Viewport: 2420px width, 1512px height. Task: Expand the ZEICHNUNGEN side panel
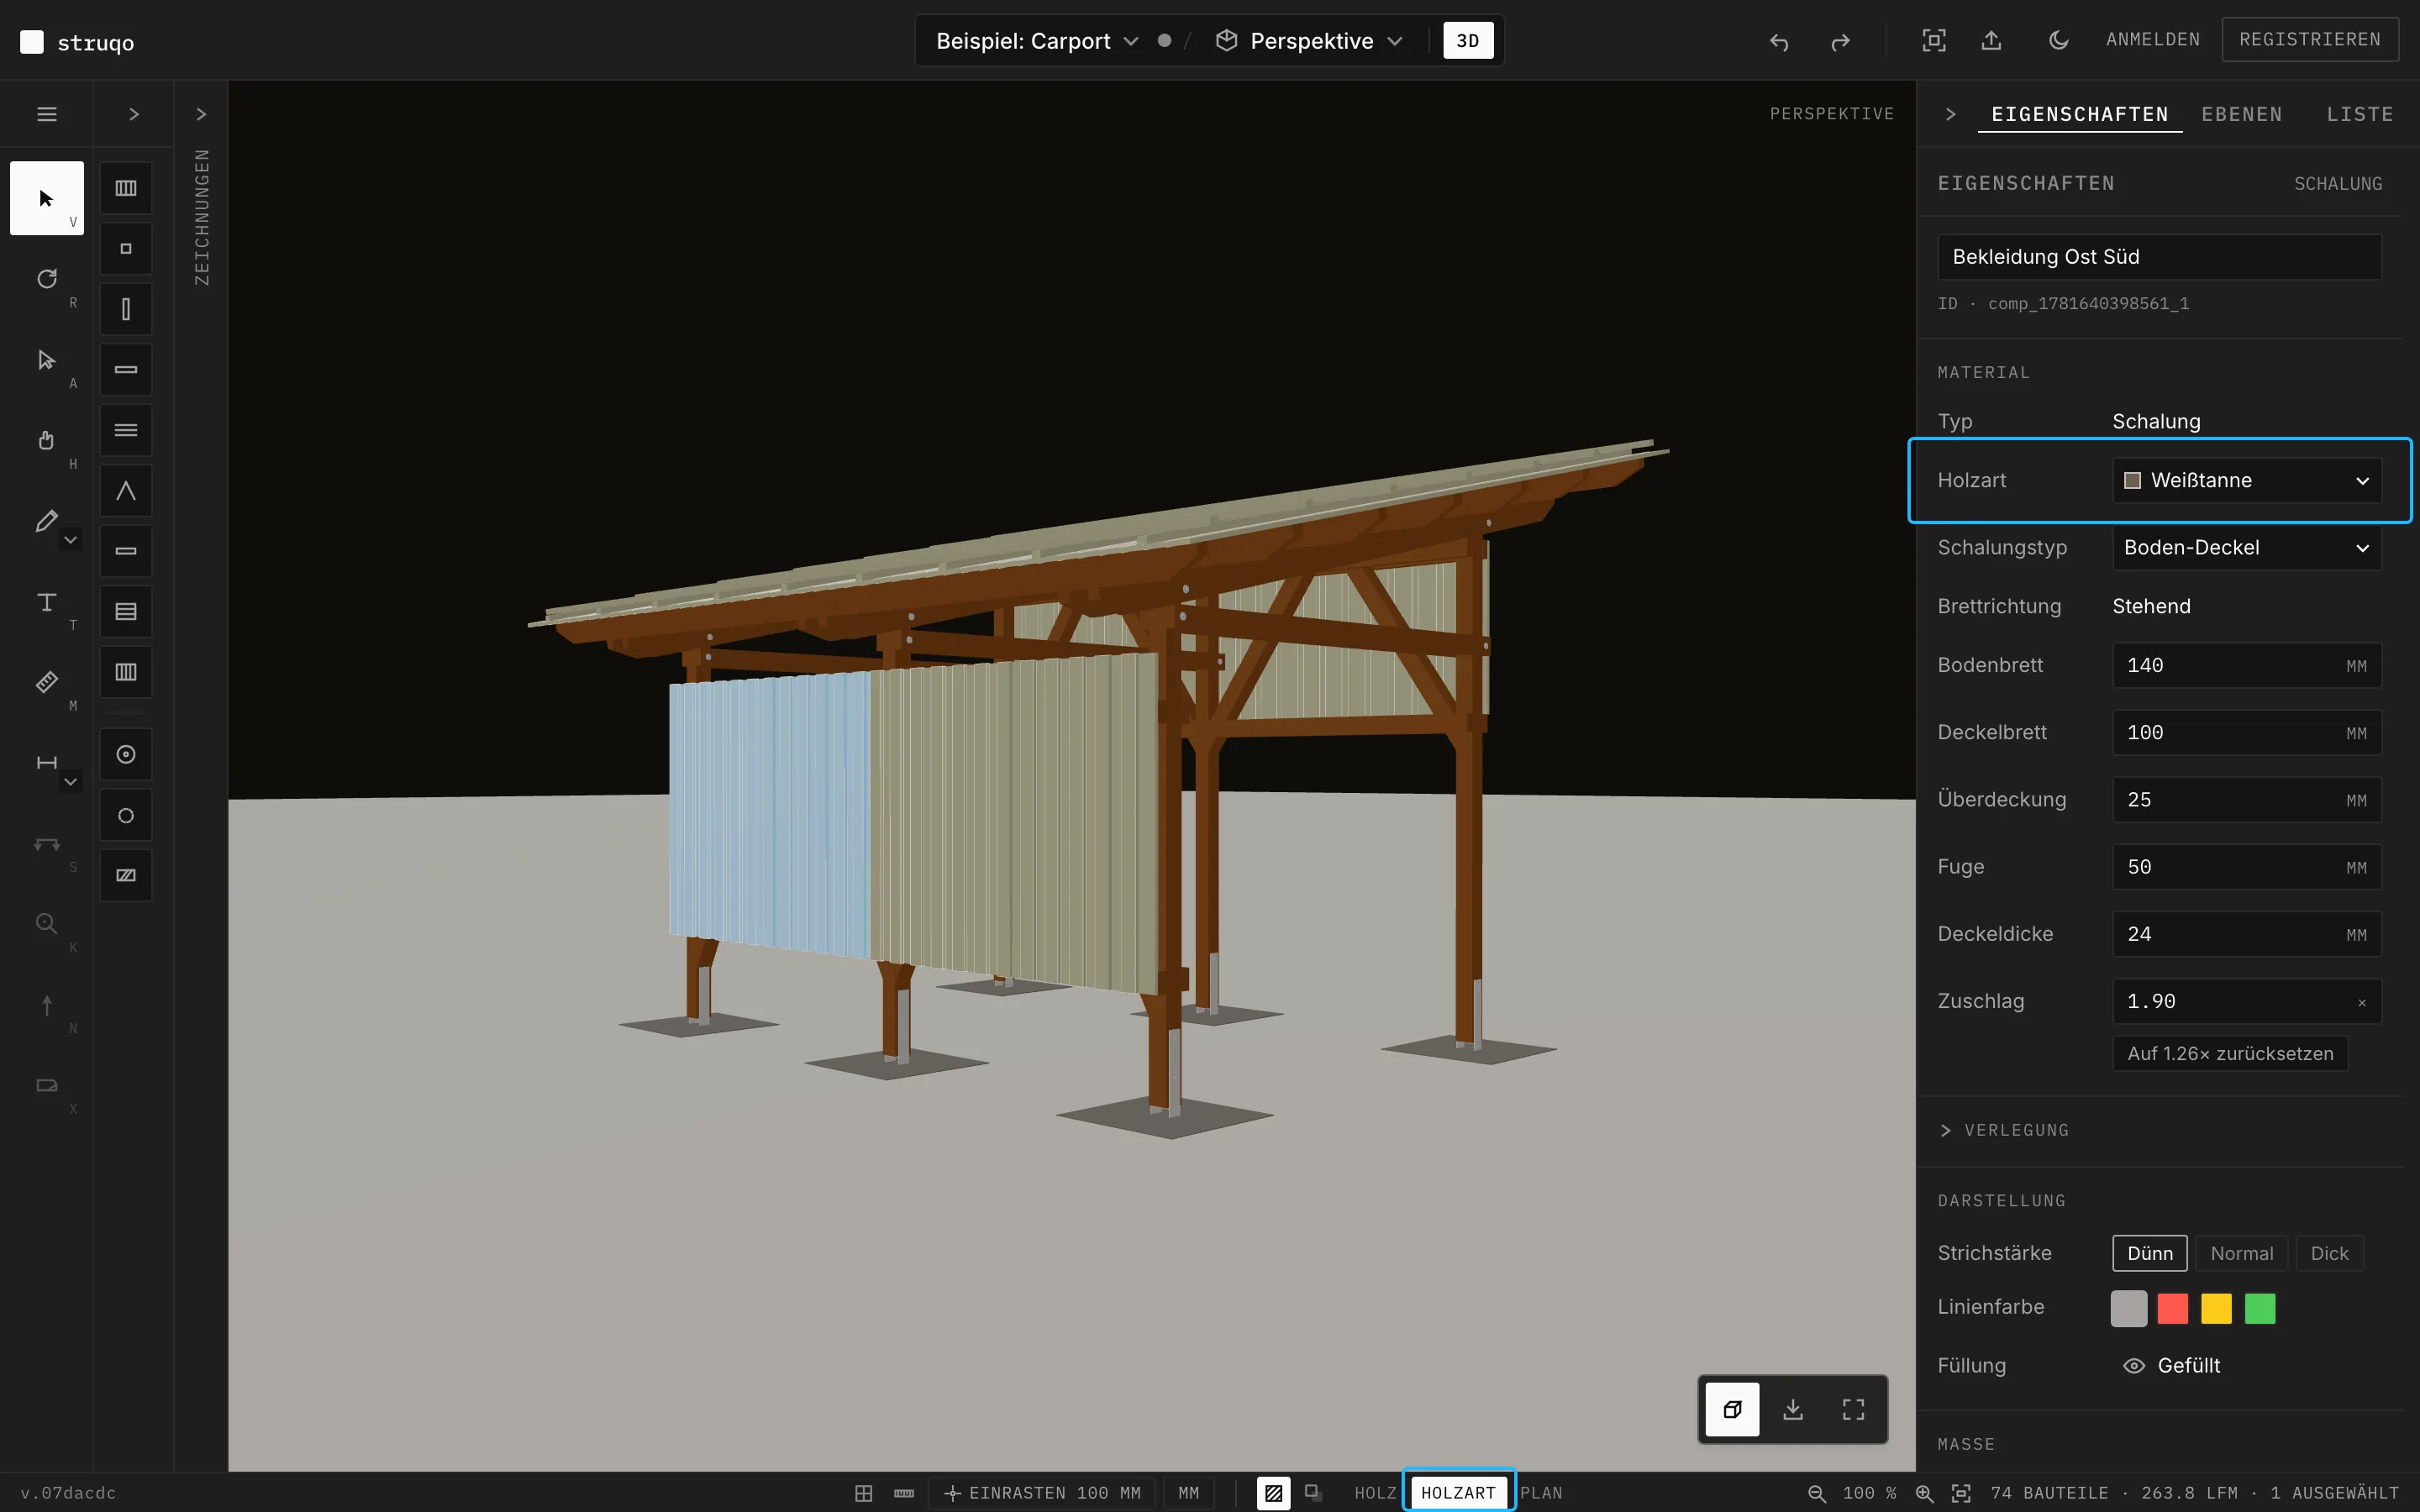point(201,114)
